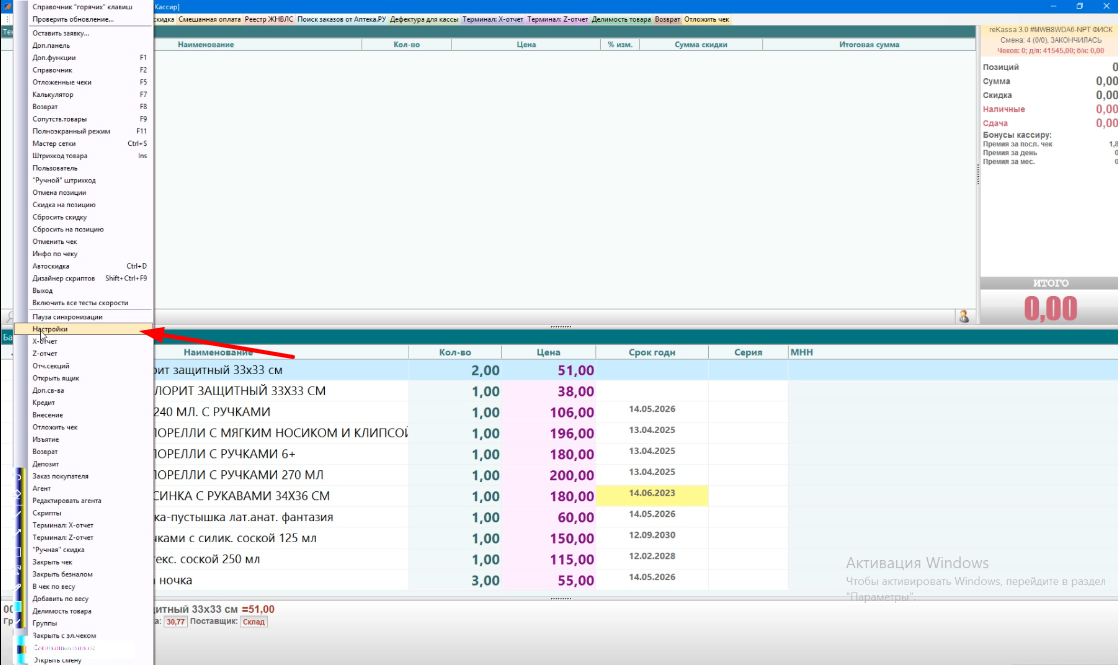
Task: Open Настройки in the menu
Action: (50, 328)
